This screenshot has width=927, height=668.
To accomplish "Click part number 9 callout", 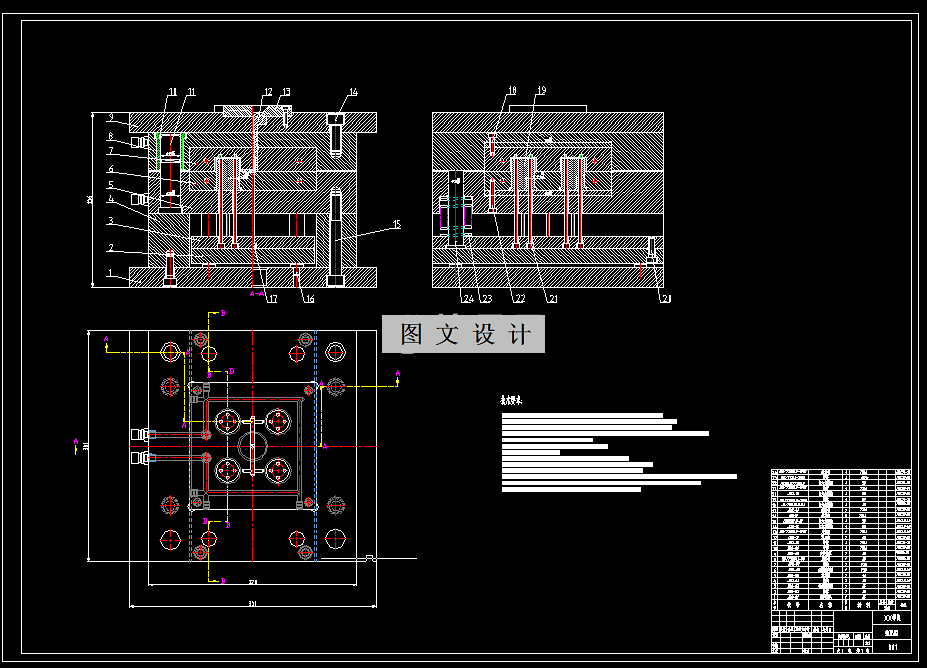I will [111, 117].
